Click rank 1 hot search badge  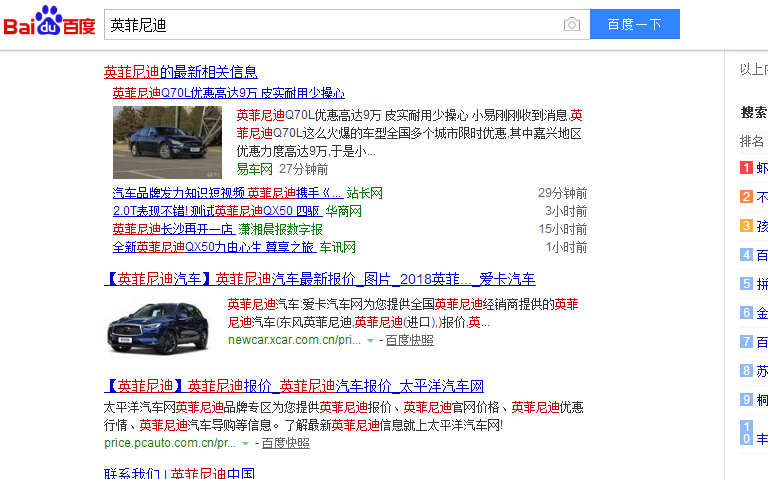[746, 168]
